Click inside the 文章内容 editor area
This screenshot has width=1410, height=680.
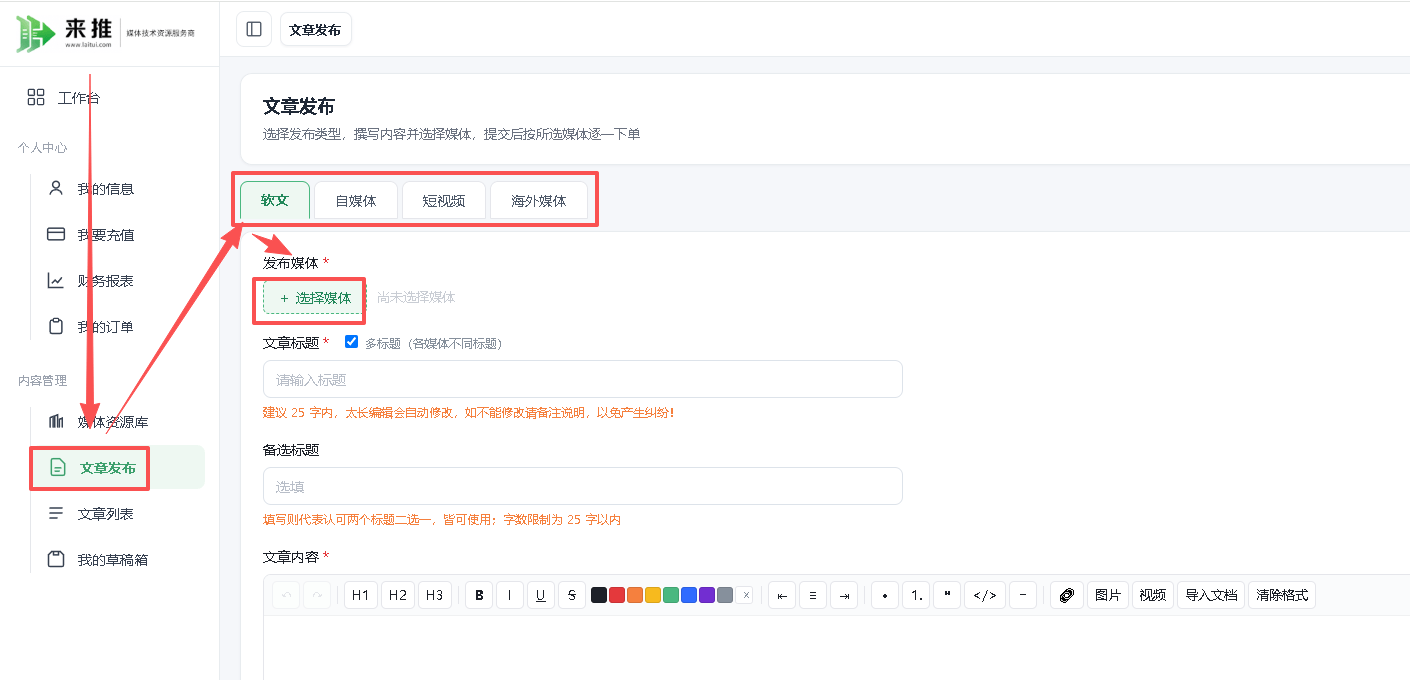tap(836, 647)
